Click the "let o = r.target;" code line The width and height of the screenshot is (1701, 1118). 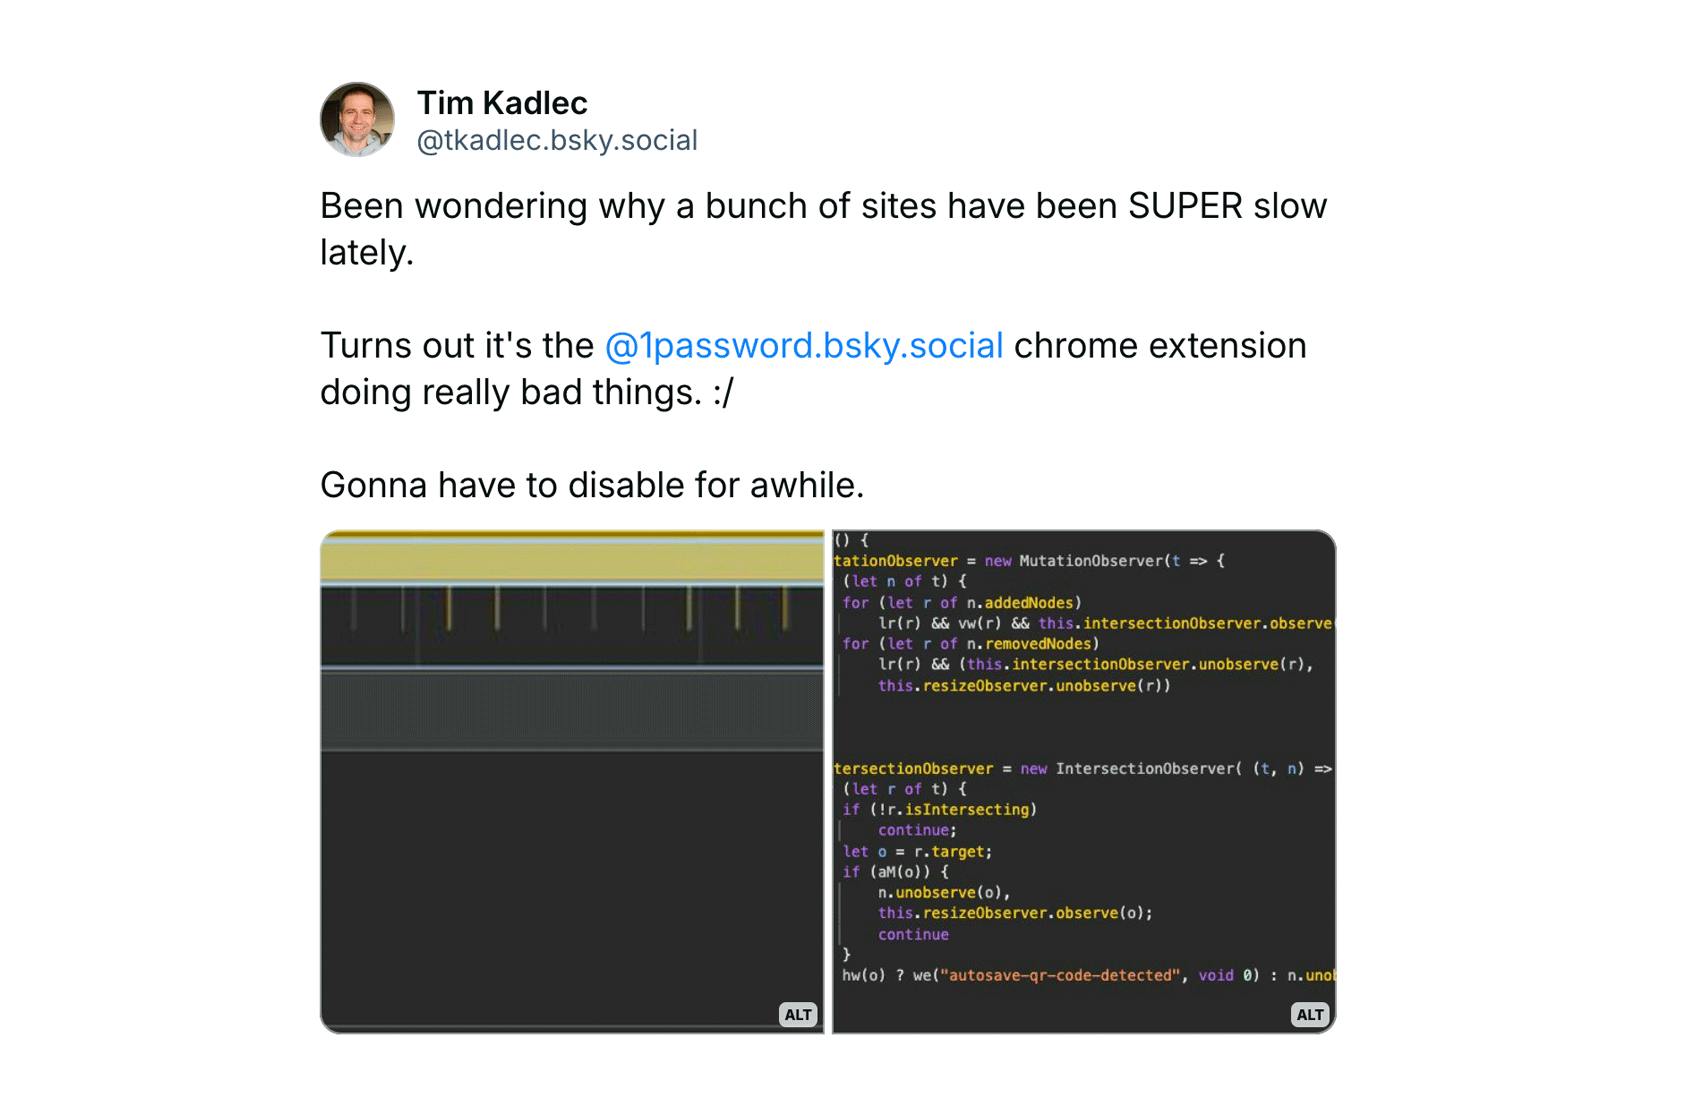tap(917, 852)
